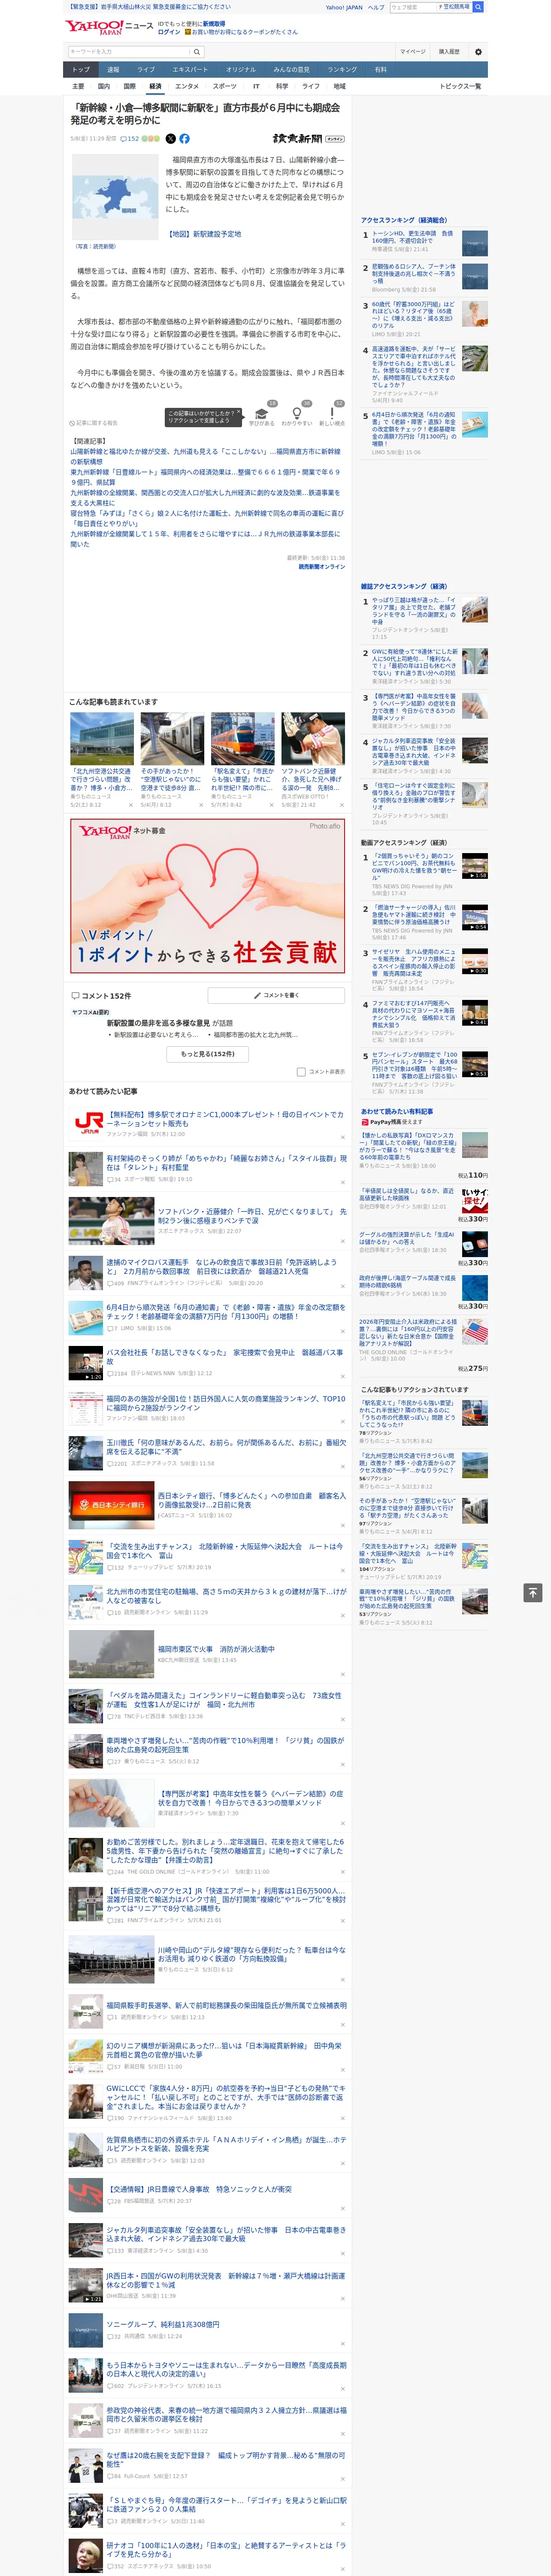Screen dimensions: 551x2576
Task: Click the blue web search magnifier button
Action: click(x=478, y=7)
